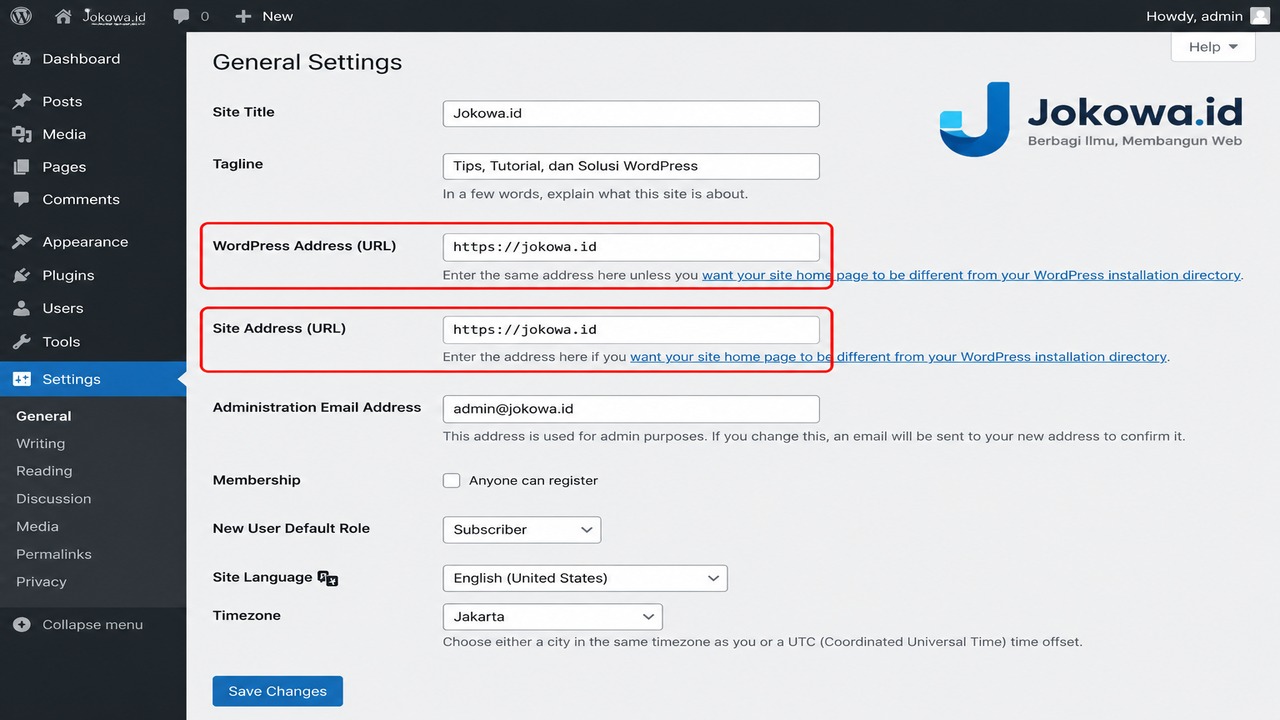Click the Users person icon

[x=21, y=308]
